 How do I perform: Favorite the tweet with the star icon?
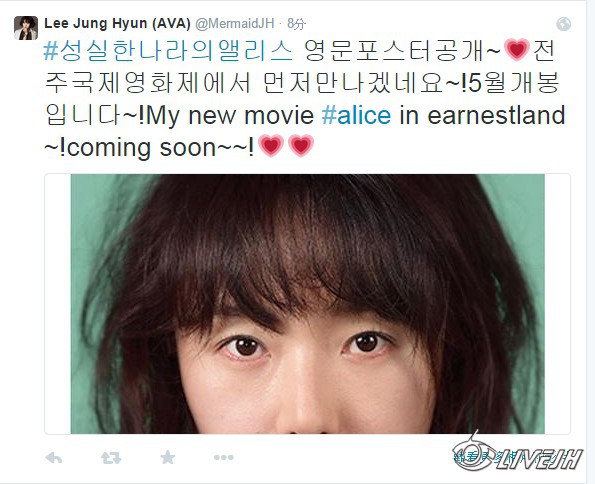(167, 457)
